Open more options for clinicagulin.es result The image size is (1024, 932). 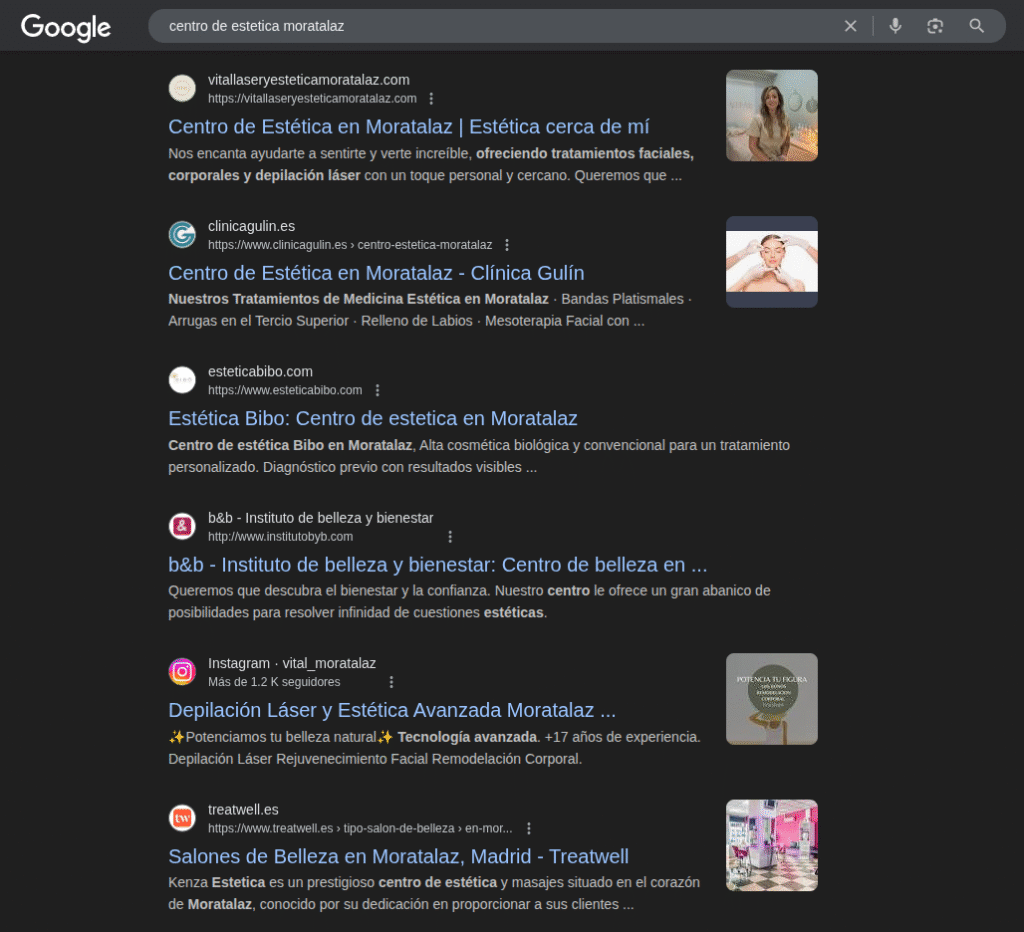(x=507, y=245)
